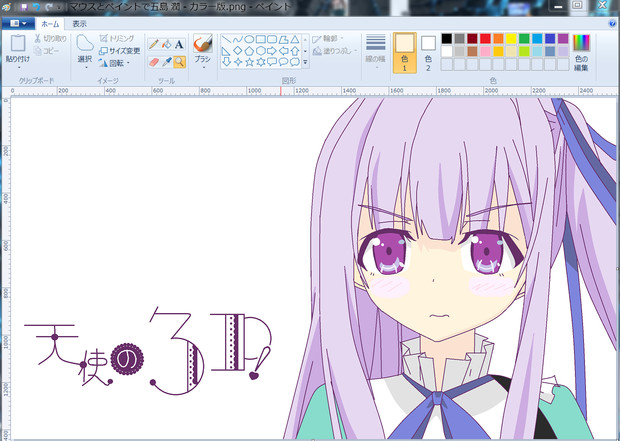The image size is (620, 441).
Task: Expand the shapes gallery with the bottom arrow
Action: coord(305,62)
